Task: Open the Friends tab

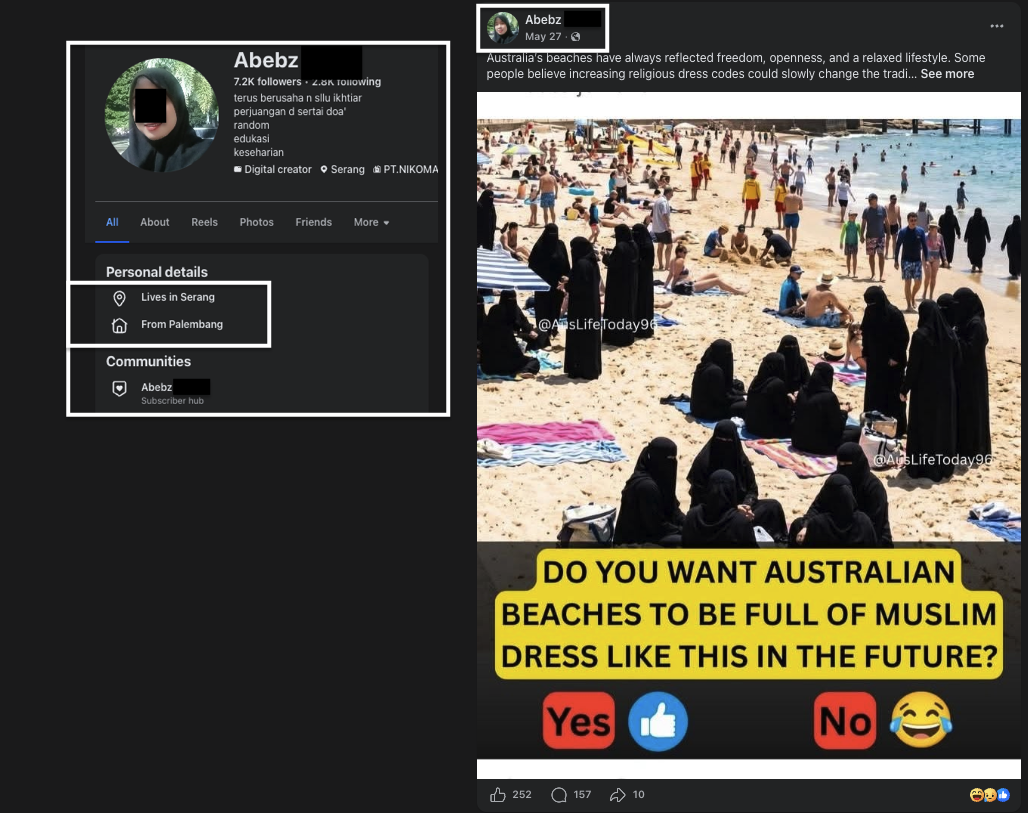Action: (313, 222)
